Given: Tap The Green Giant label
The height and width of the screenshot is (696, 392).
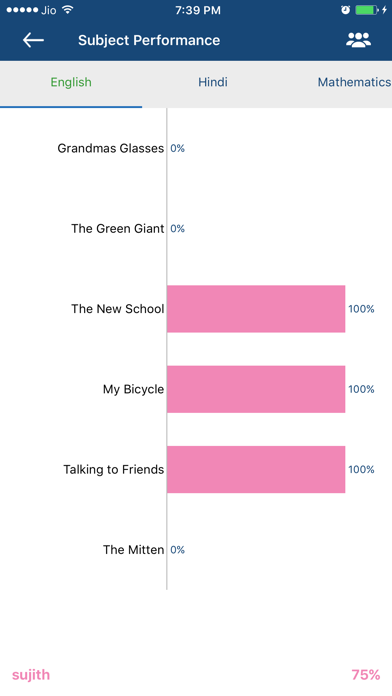Looking at the screenshot, I should [x=118, y=229].
